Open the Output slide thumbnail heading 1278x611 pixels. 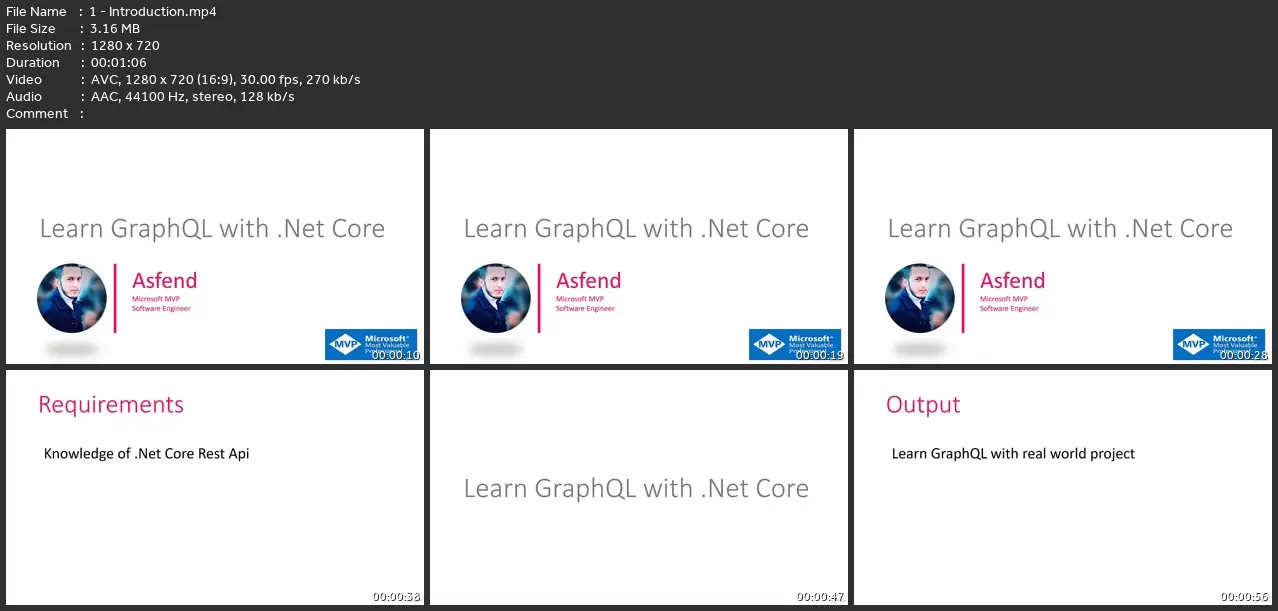pos(923,405)
